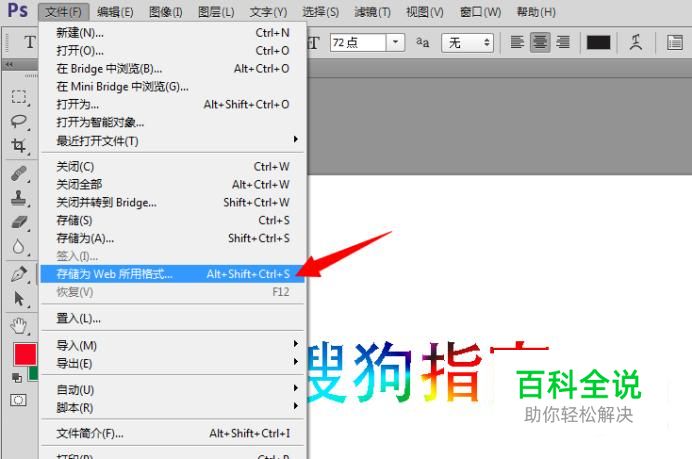
Task: Collapse the tools panel double-arrow
Action: click(9, 64)
